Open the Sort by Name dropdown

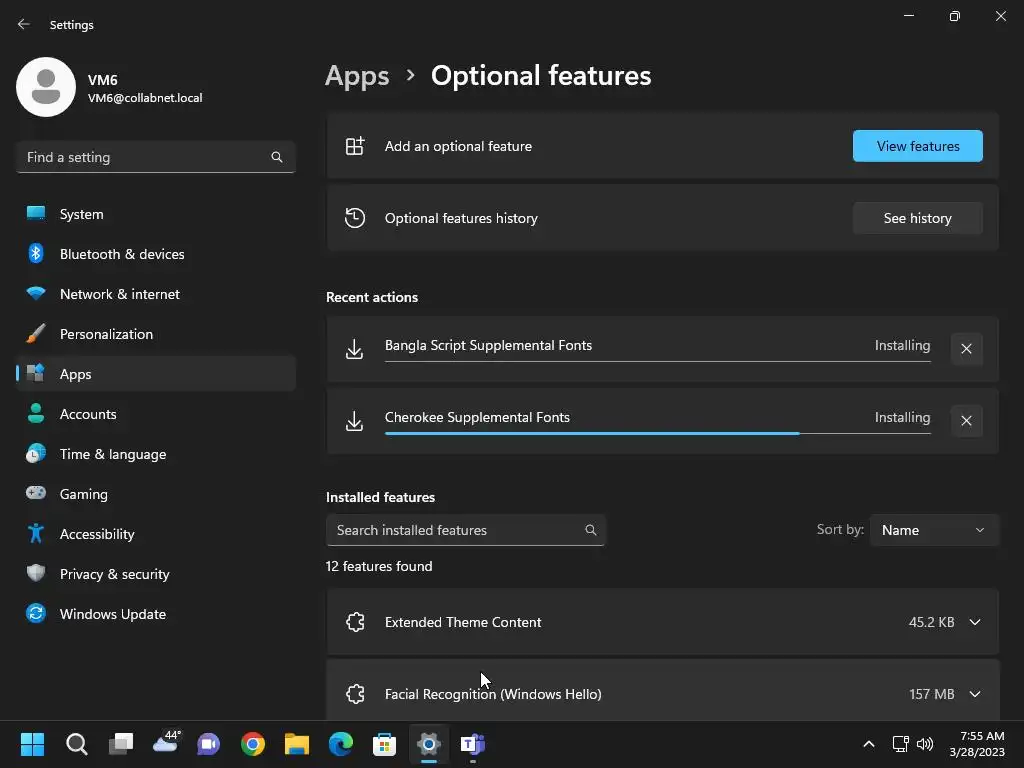(934, 530)
